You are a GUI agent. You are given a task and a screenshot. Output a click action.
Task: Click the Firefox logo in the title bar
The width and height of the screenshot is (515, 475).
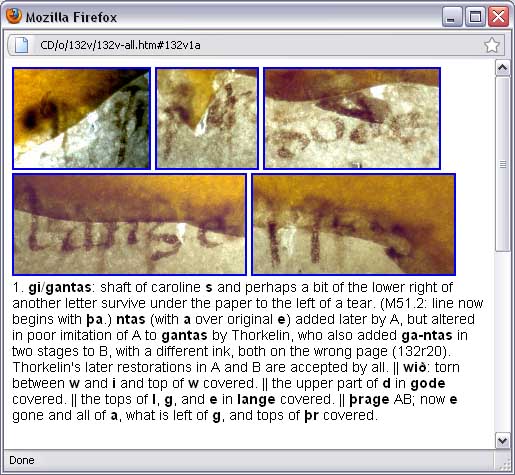[x=14, y=16]
